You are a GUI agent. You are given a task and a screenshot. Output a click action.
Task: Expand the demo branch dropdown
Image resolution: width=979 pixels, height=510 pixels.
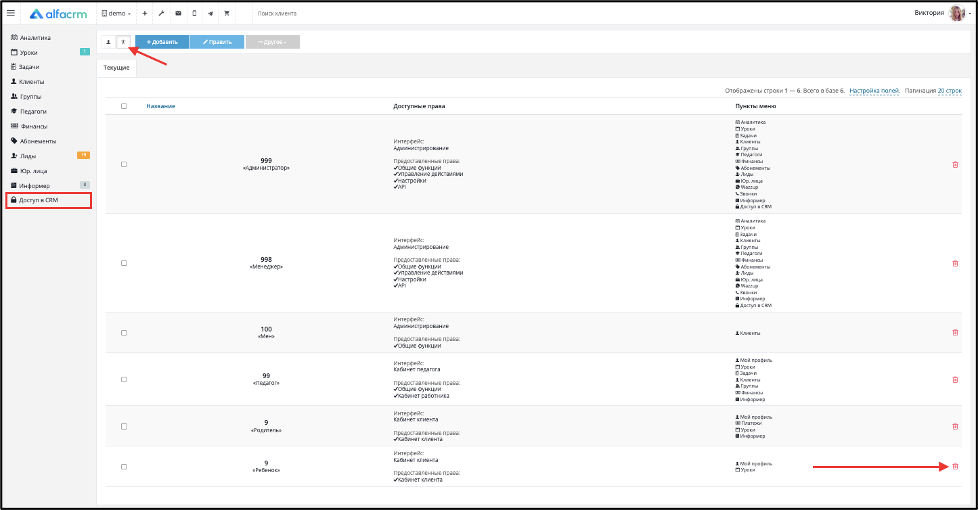pos(116,13)
